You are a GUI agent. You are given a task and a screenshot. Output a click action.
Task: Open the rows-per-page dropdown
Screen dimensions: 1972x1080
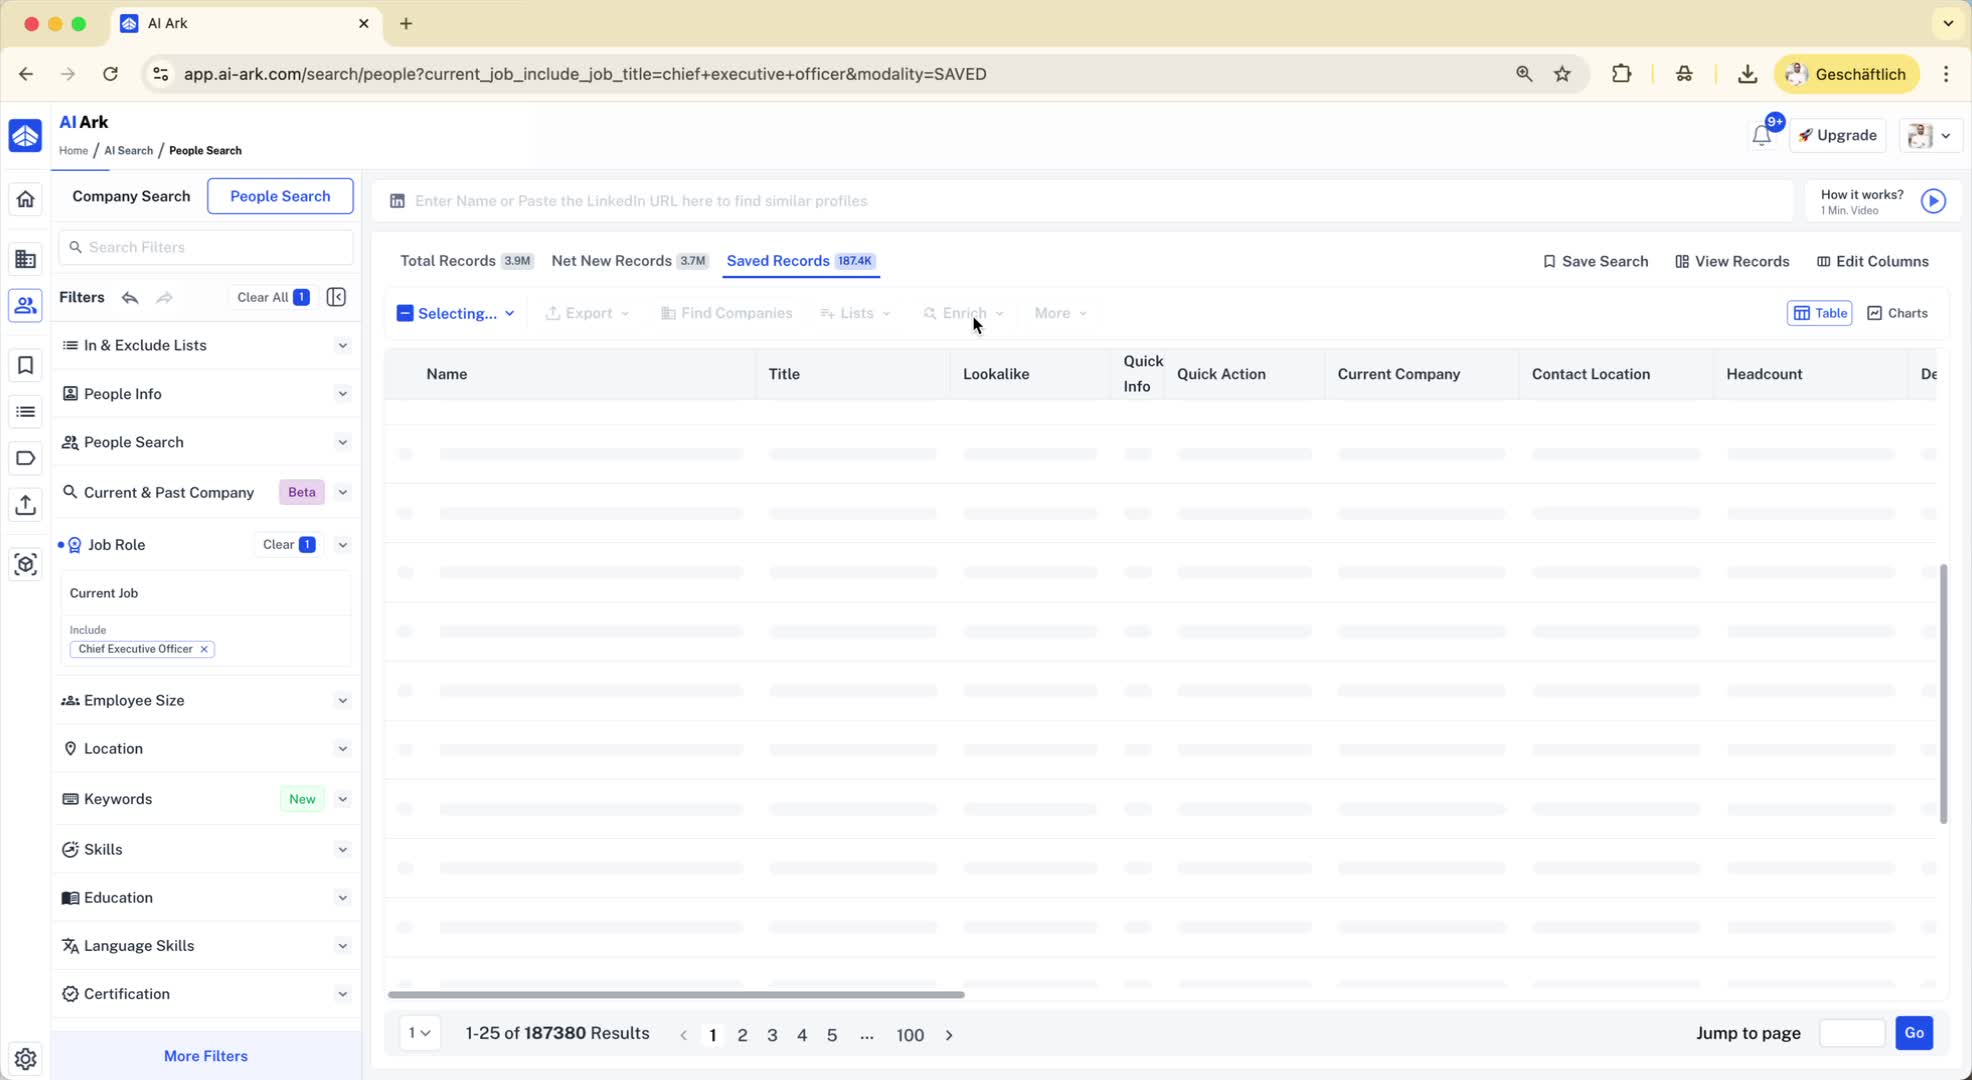click(x=420, y=1033)
